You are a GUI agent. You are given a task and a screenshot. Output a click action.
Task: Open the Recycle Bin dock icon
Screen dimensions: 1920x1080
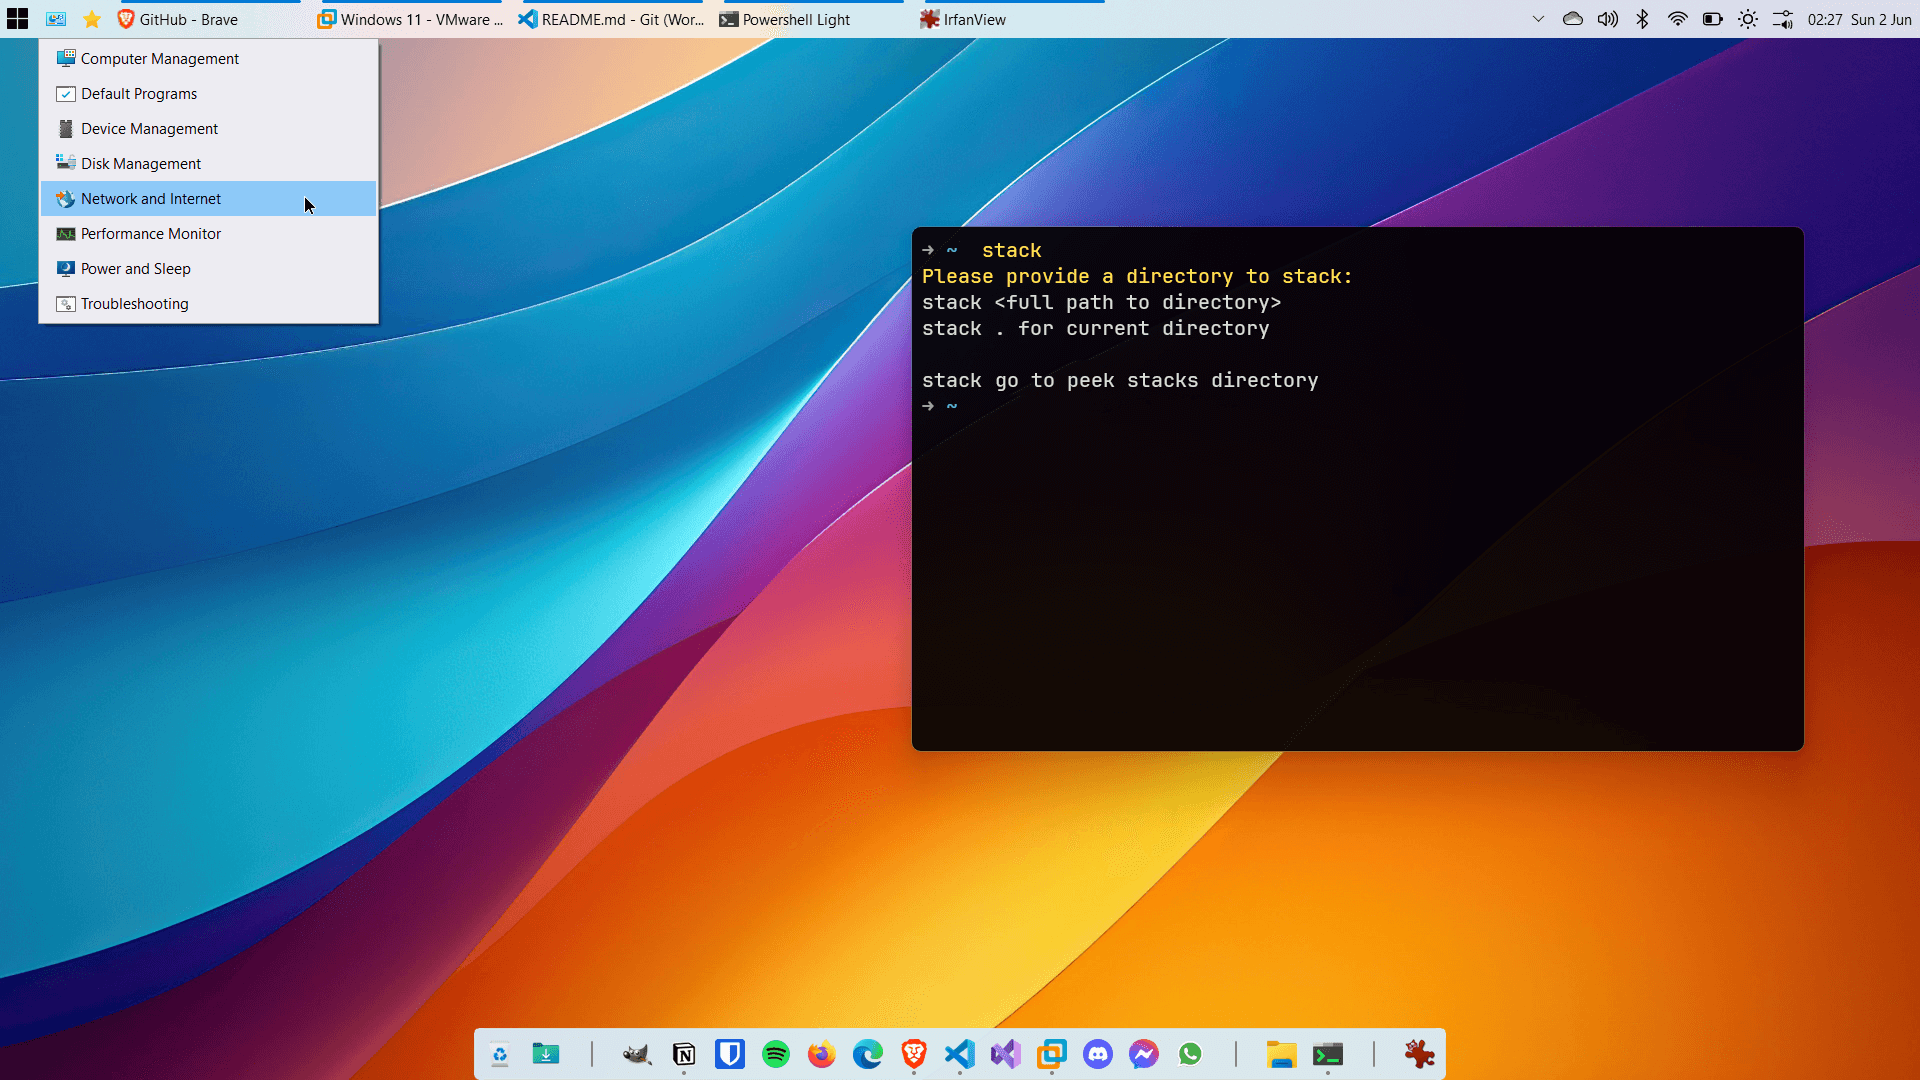(x=500, y=1054)
